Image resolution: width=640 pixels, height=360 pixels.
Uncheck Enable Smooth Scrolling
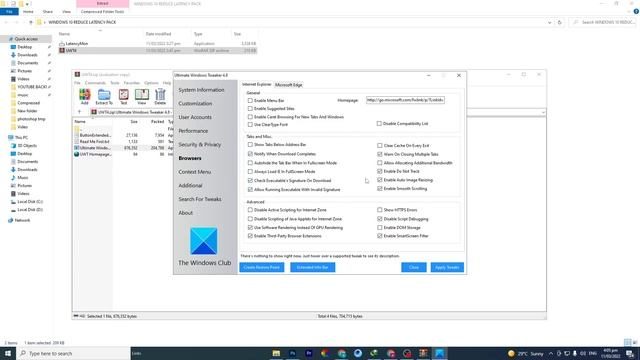tap(380, 189)
